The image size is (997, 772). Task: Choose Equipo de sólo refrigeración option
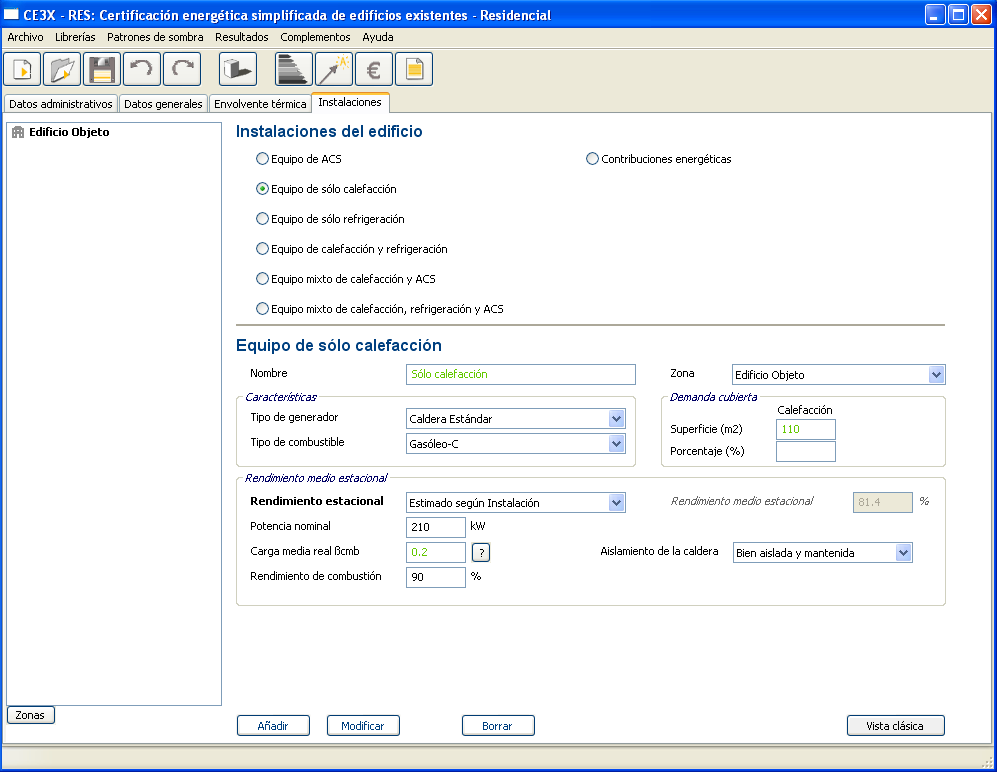pos(263,219)
